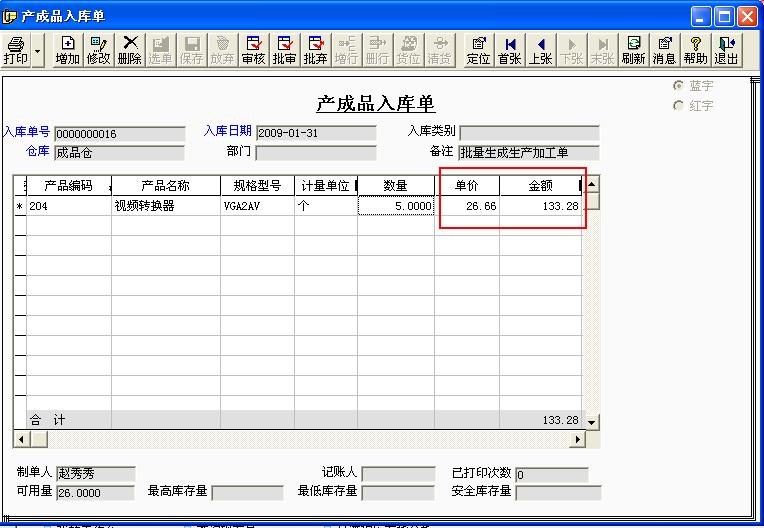Image resolution: width=764 pixels, height=528 pixels.
Task: Click the 帮助 help toolbar icon
Action: coord(695,50)
